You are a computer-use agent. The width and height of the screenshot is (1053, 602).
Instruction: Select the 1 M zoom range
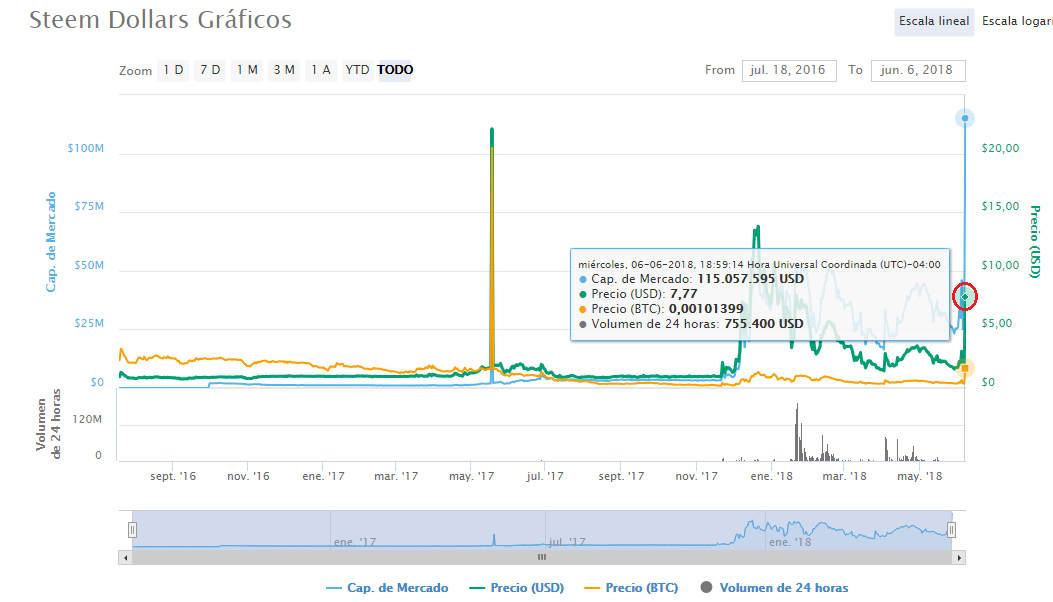(x=247, y=70)
